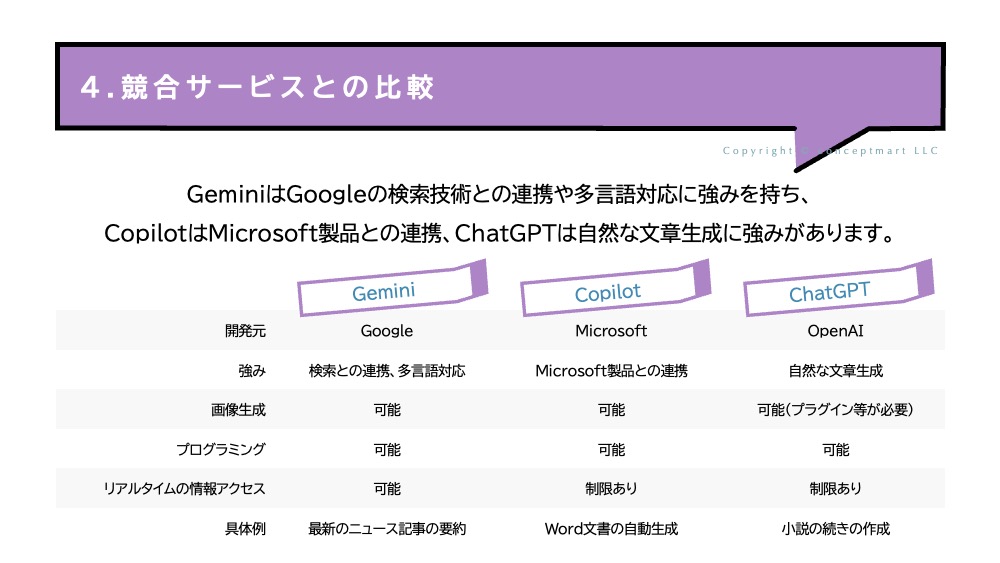Image resolution: width=1000 pixels, height=563 pixels.
Task: Click '可能(プラグイン等が必要)' cell
Action: coord(835,410)
